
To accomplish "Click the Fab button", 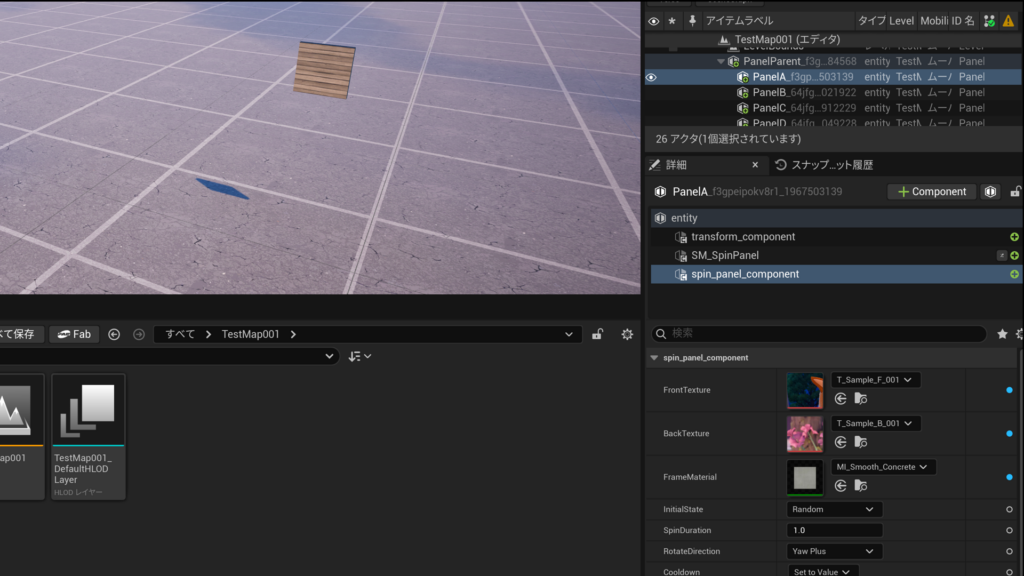I will point(74,334).
